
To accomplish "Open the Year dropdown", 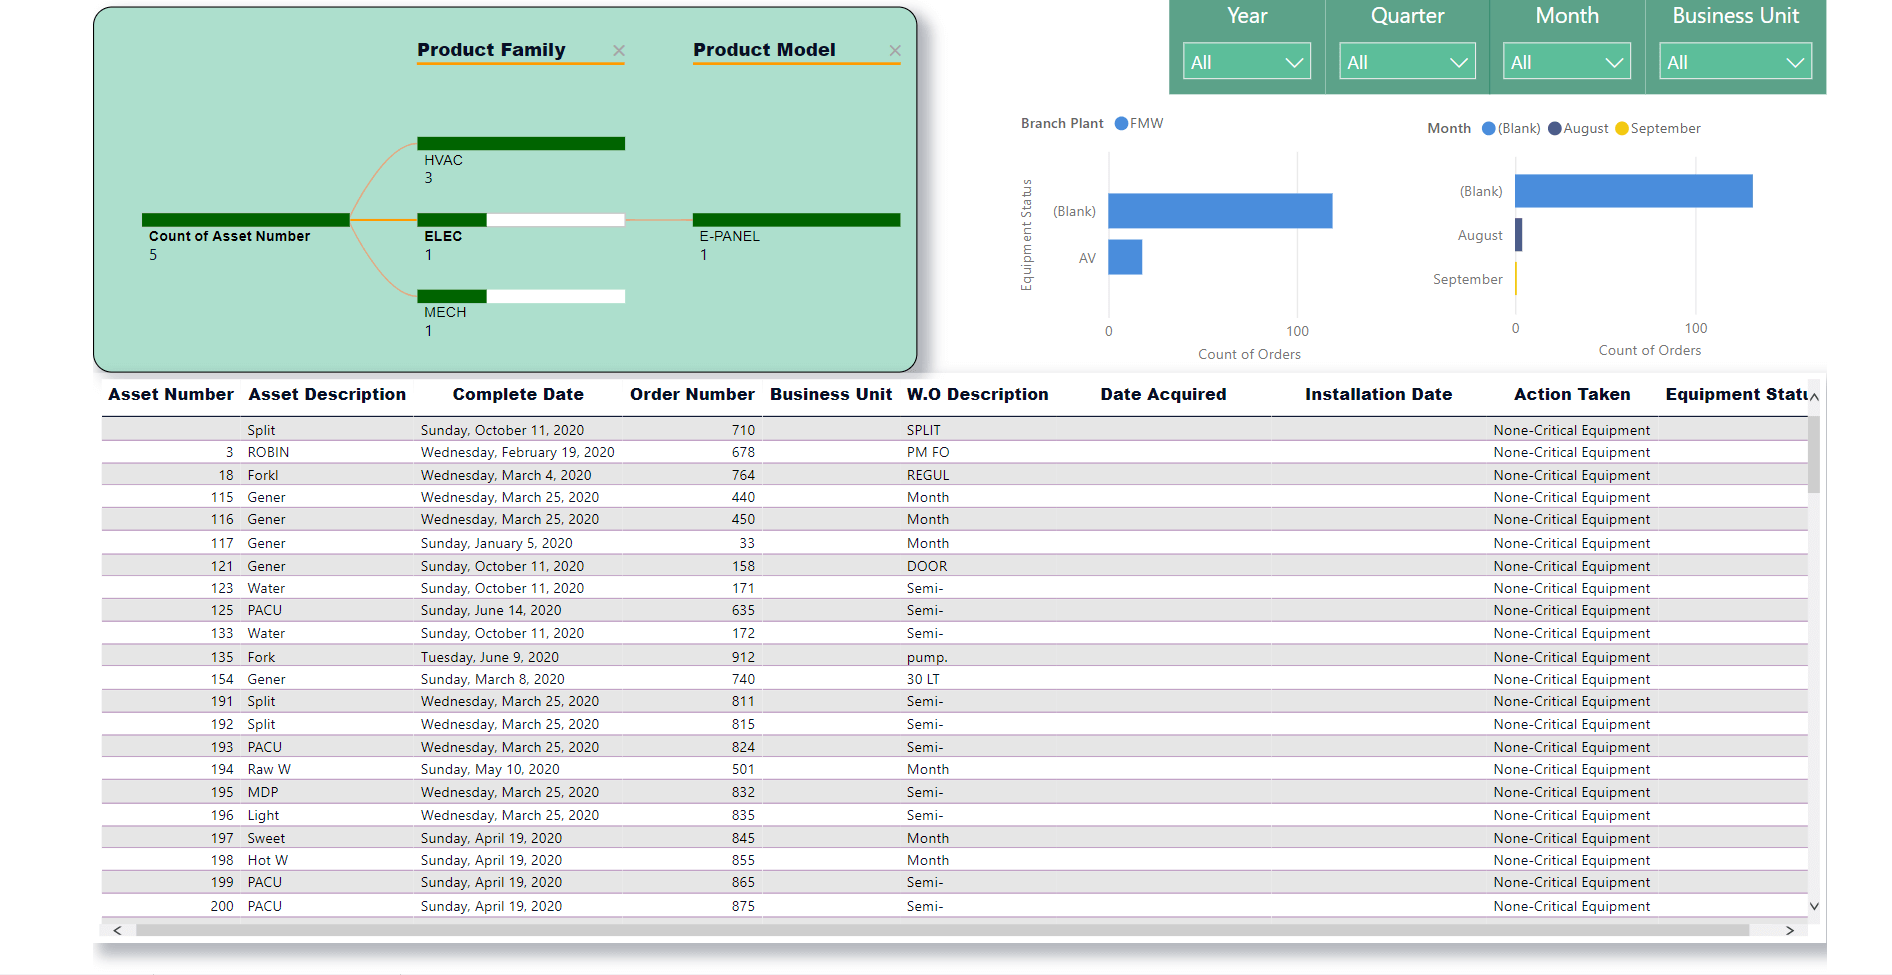I will coord(1246,62).
